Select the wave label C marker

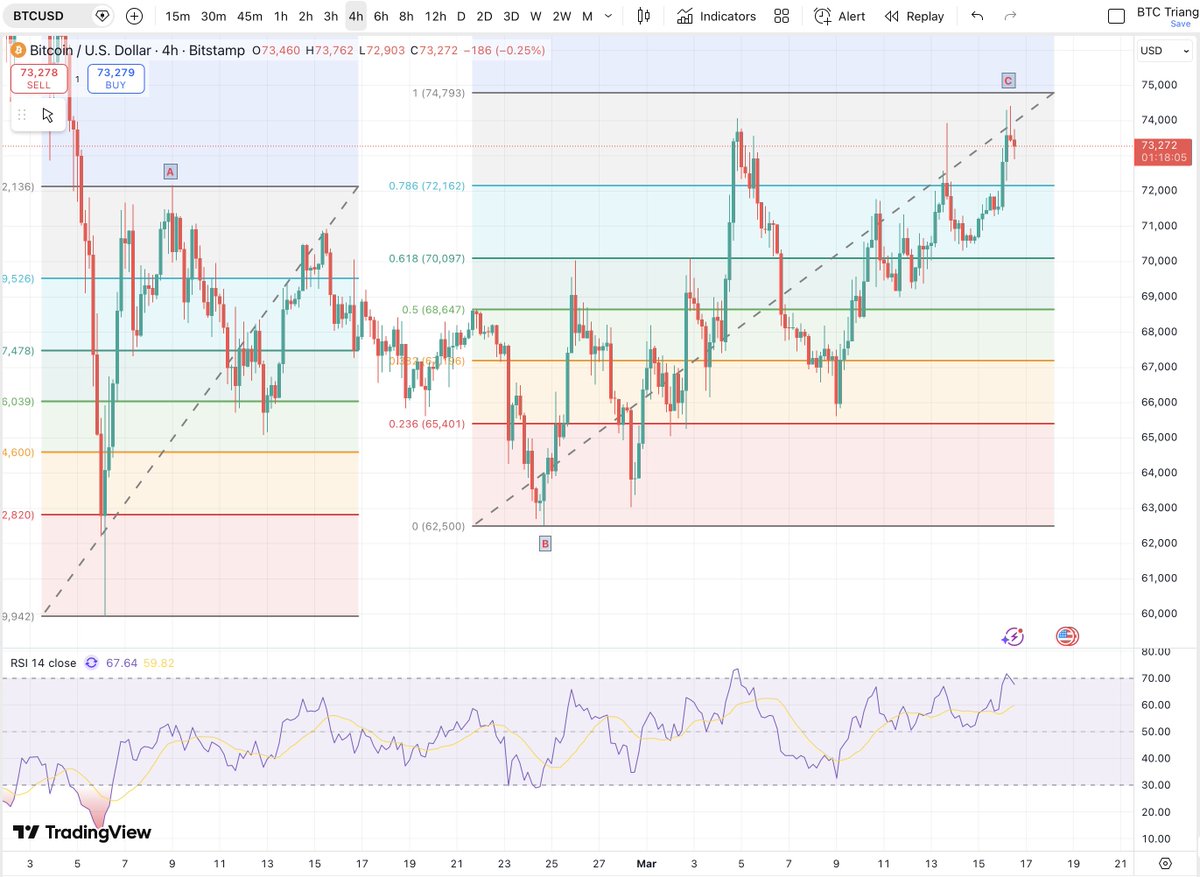click(x=1008, y=80)
